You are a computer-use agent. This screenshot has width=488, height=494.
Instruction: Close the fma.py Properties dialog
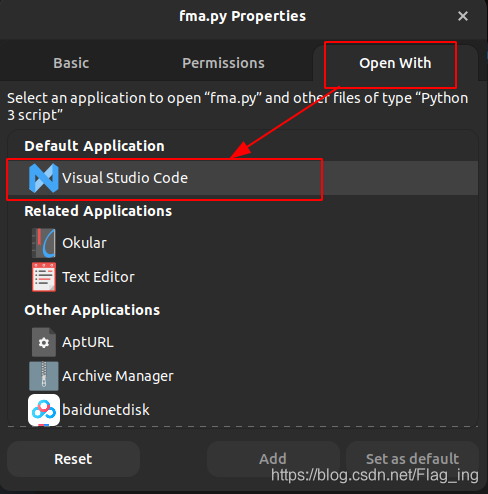pos(463,16)
